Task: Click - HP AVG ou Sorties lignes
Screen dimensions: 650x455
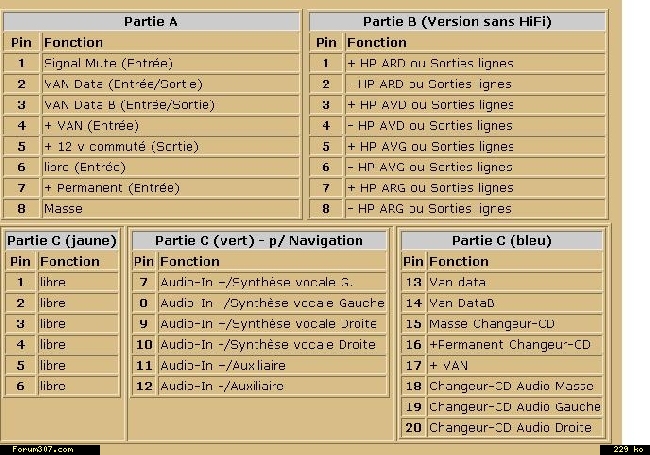Action: (475, 167)
